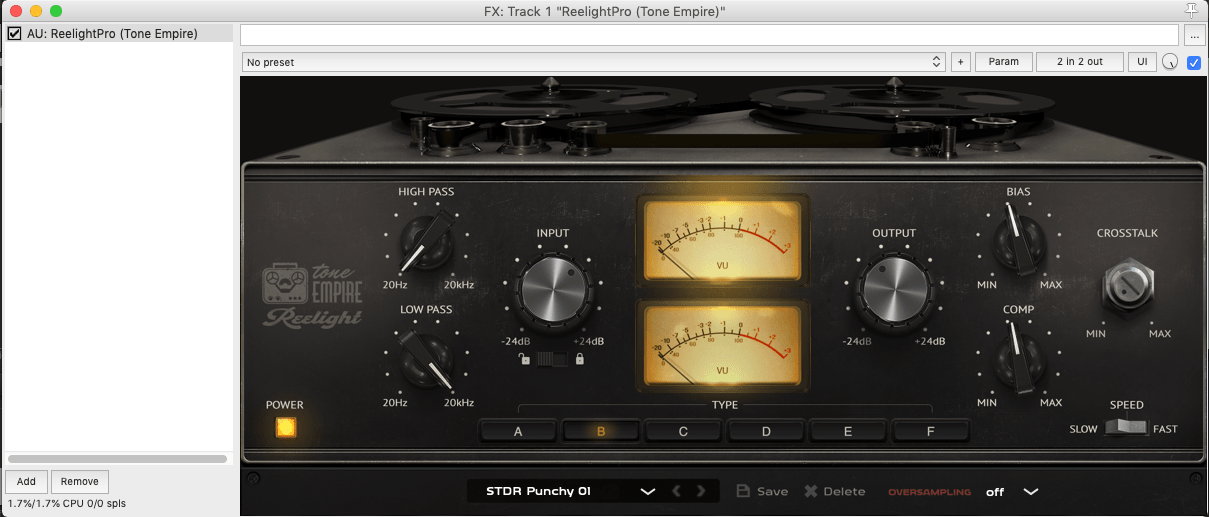Open the No preset dropdown
Screen dimensions: 1209x517
click(x=593, y=62)
